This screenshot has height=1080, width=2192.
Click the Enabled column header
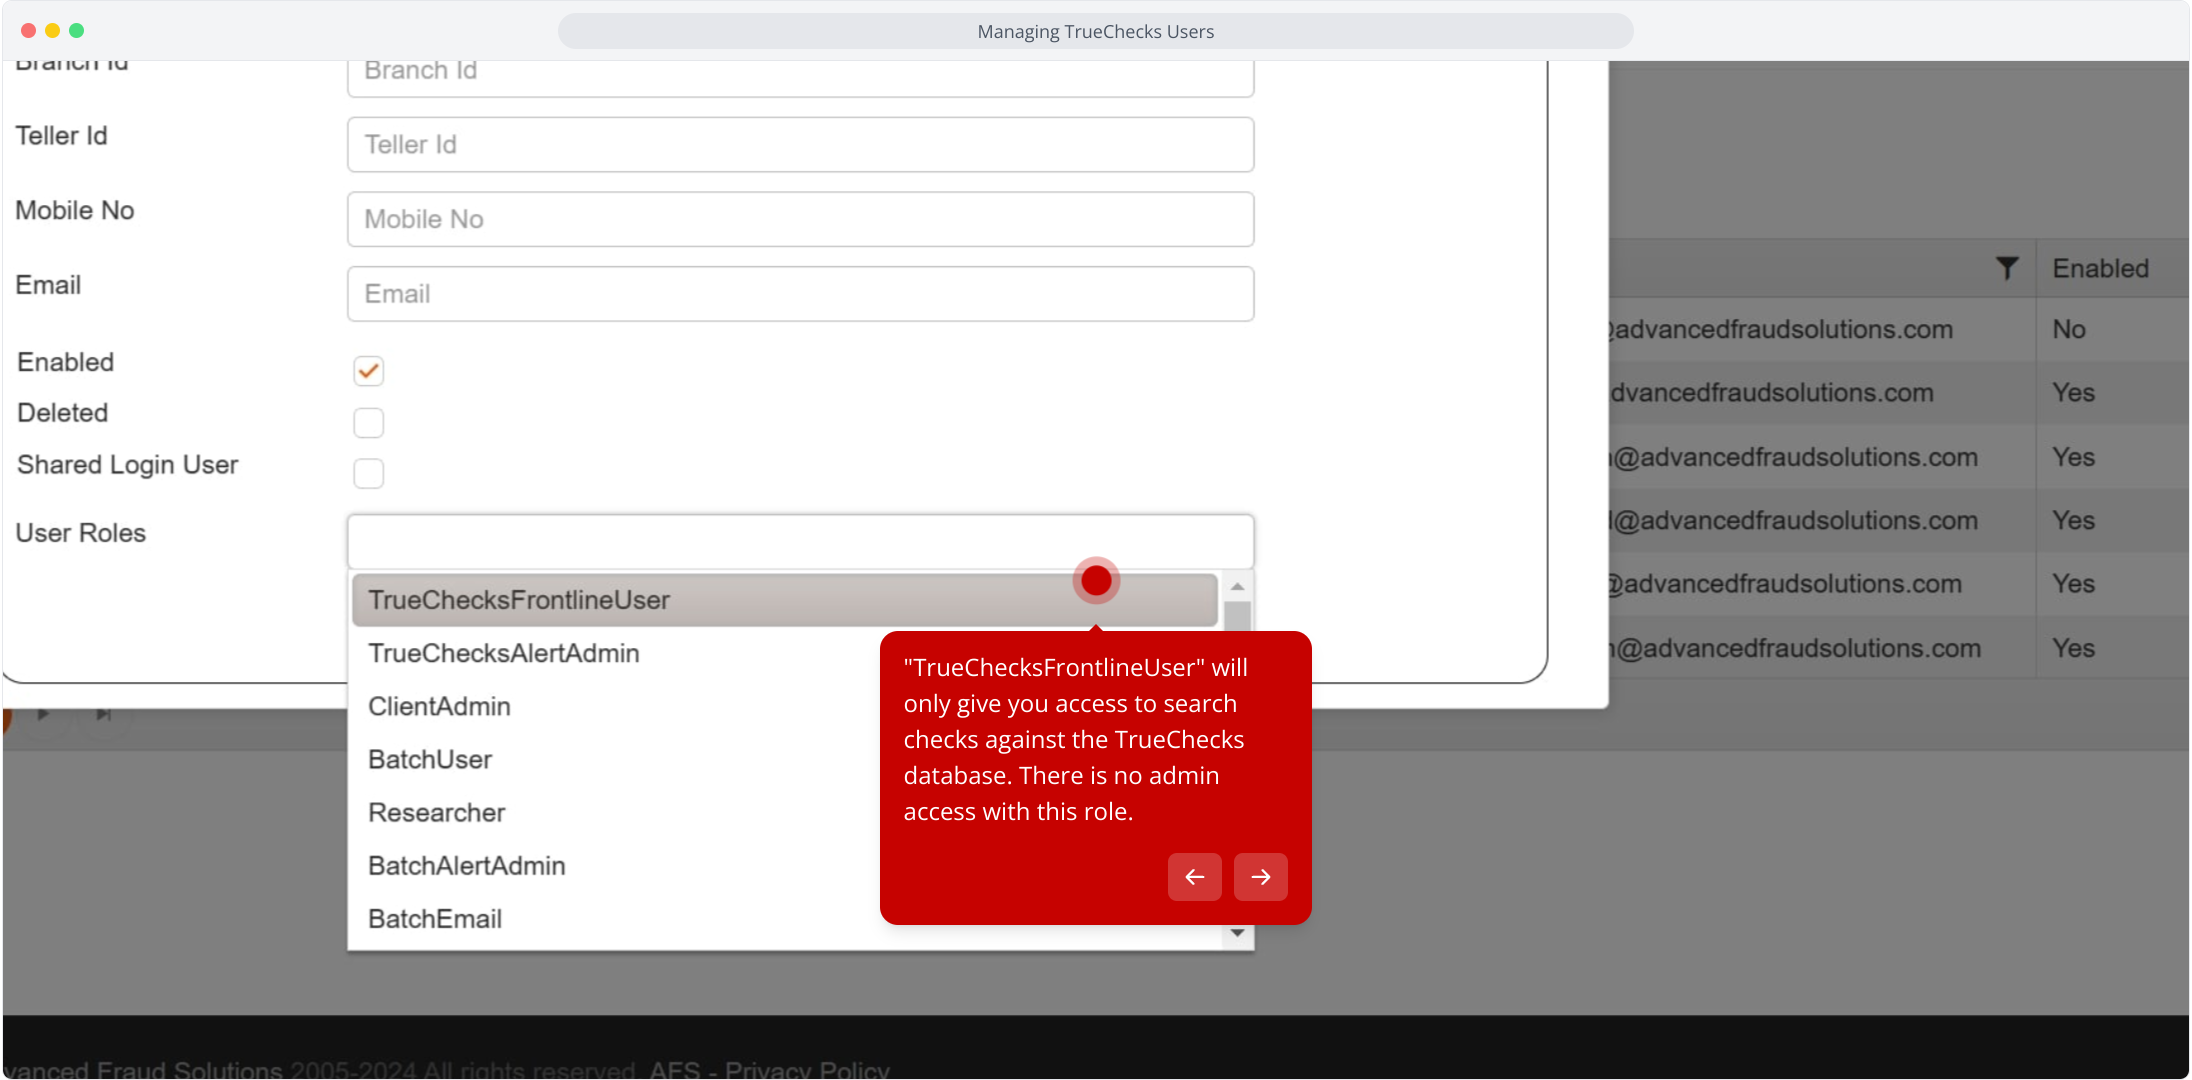pyautogui.click(x=2100, y=268)
